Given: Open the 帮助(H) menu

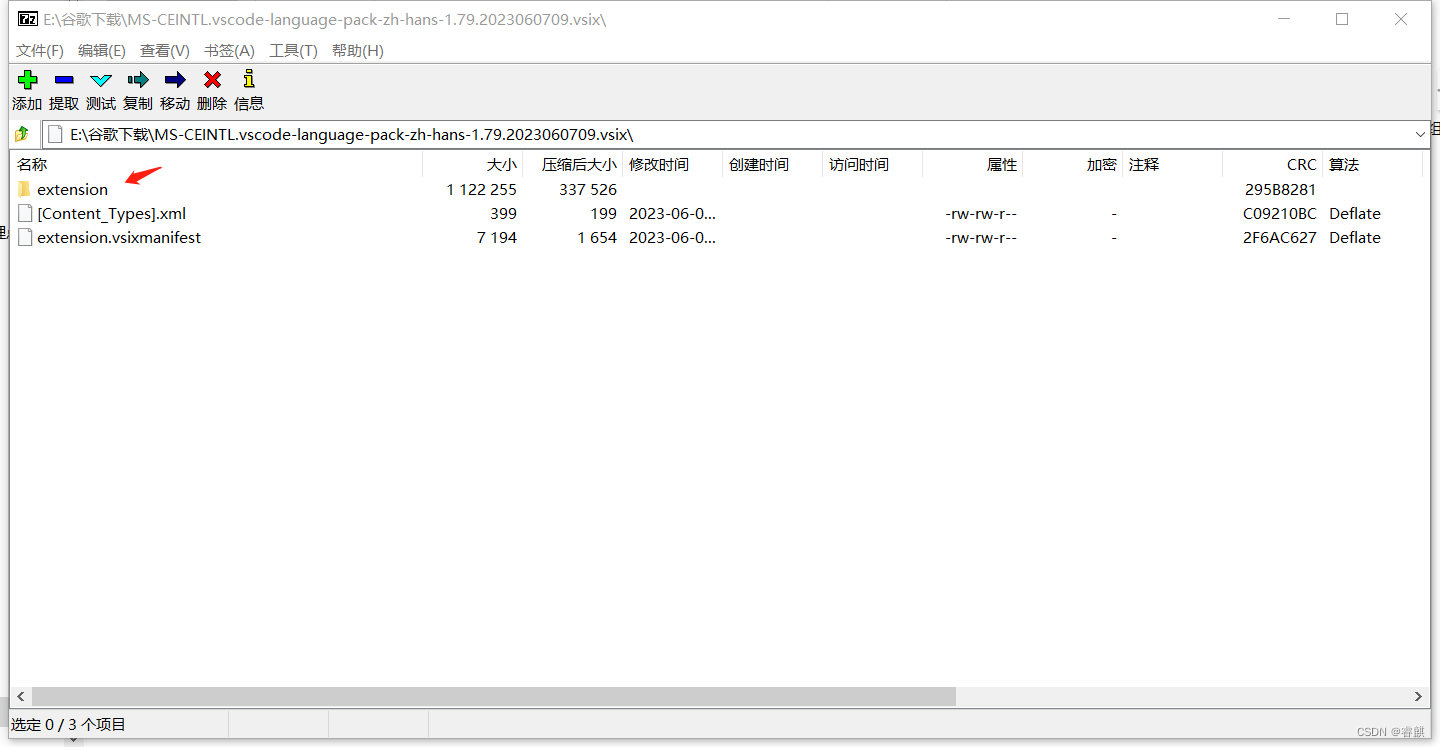Looking at the screenshot, I should click(358, 51).
